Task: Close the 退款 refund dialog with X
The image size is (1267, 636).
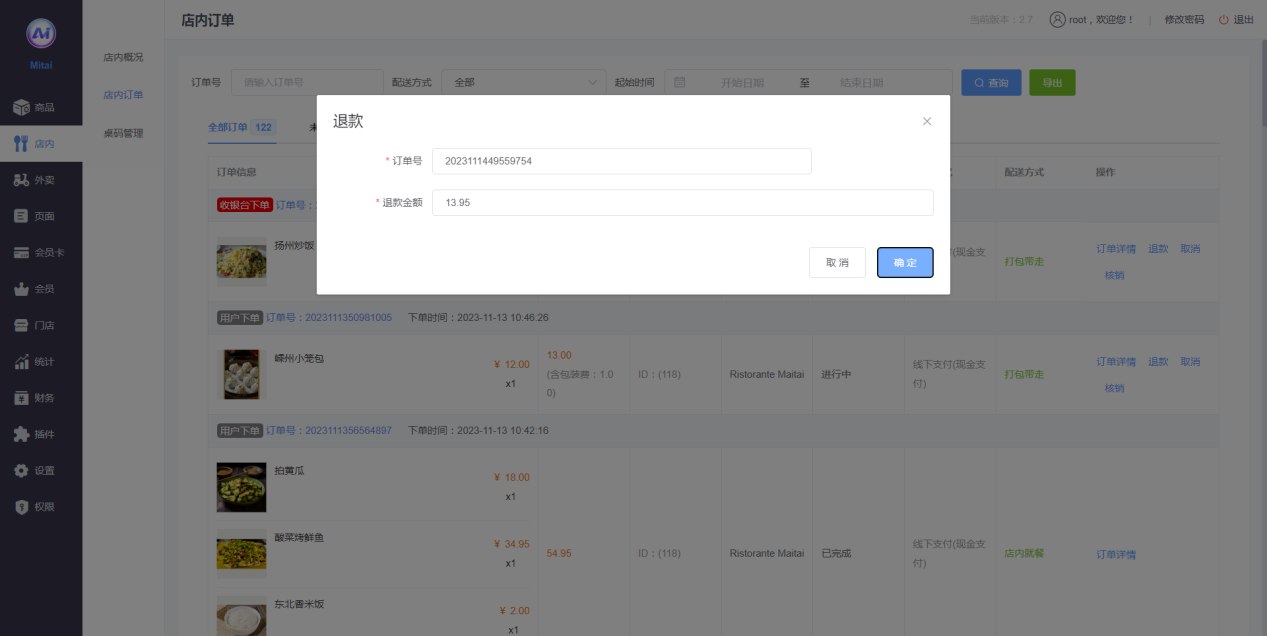Action: (x=926, y=121)
